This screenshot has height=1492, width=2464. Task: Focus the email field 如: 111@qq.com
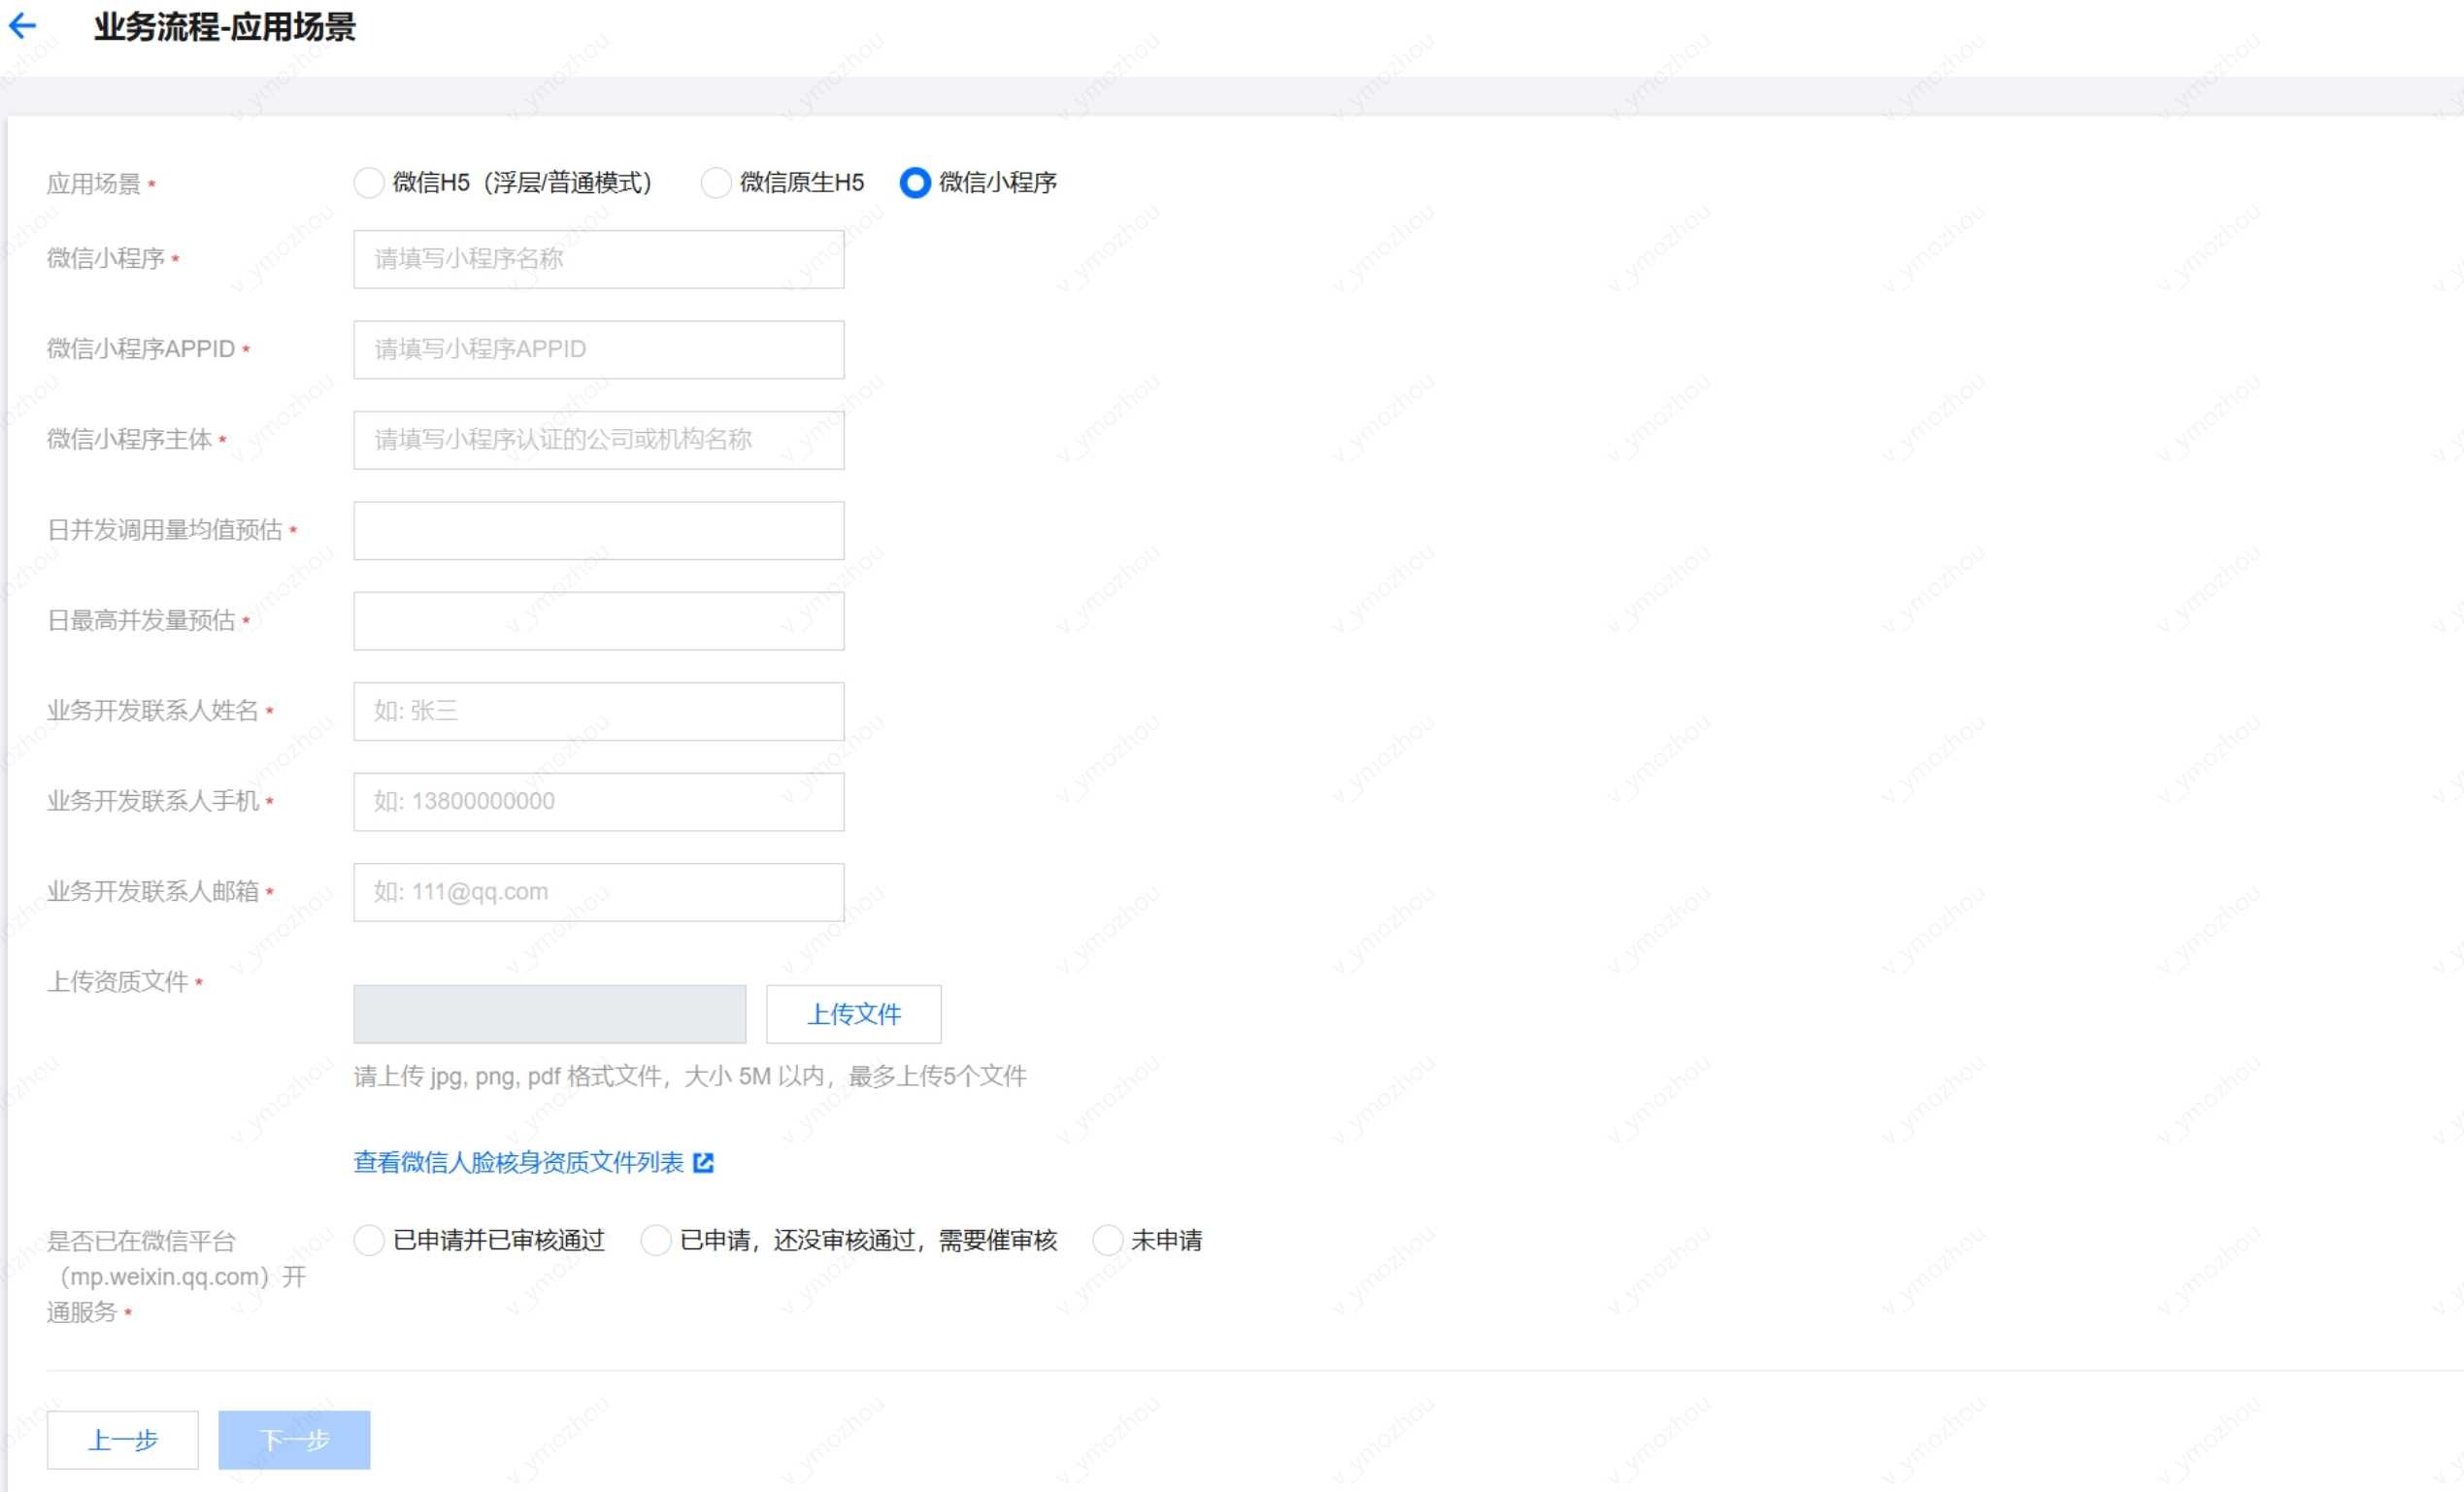coord(598,892)
